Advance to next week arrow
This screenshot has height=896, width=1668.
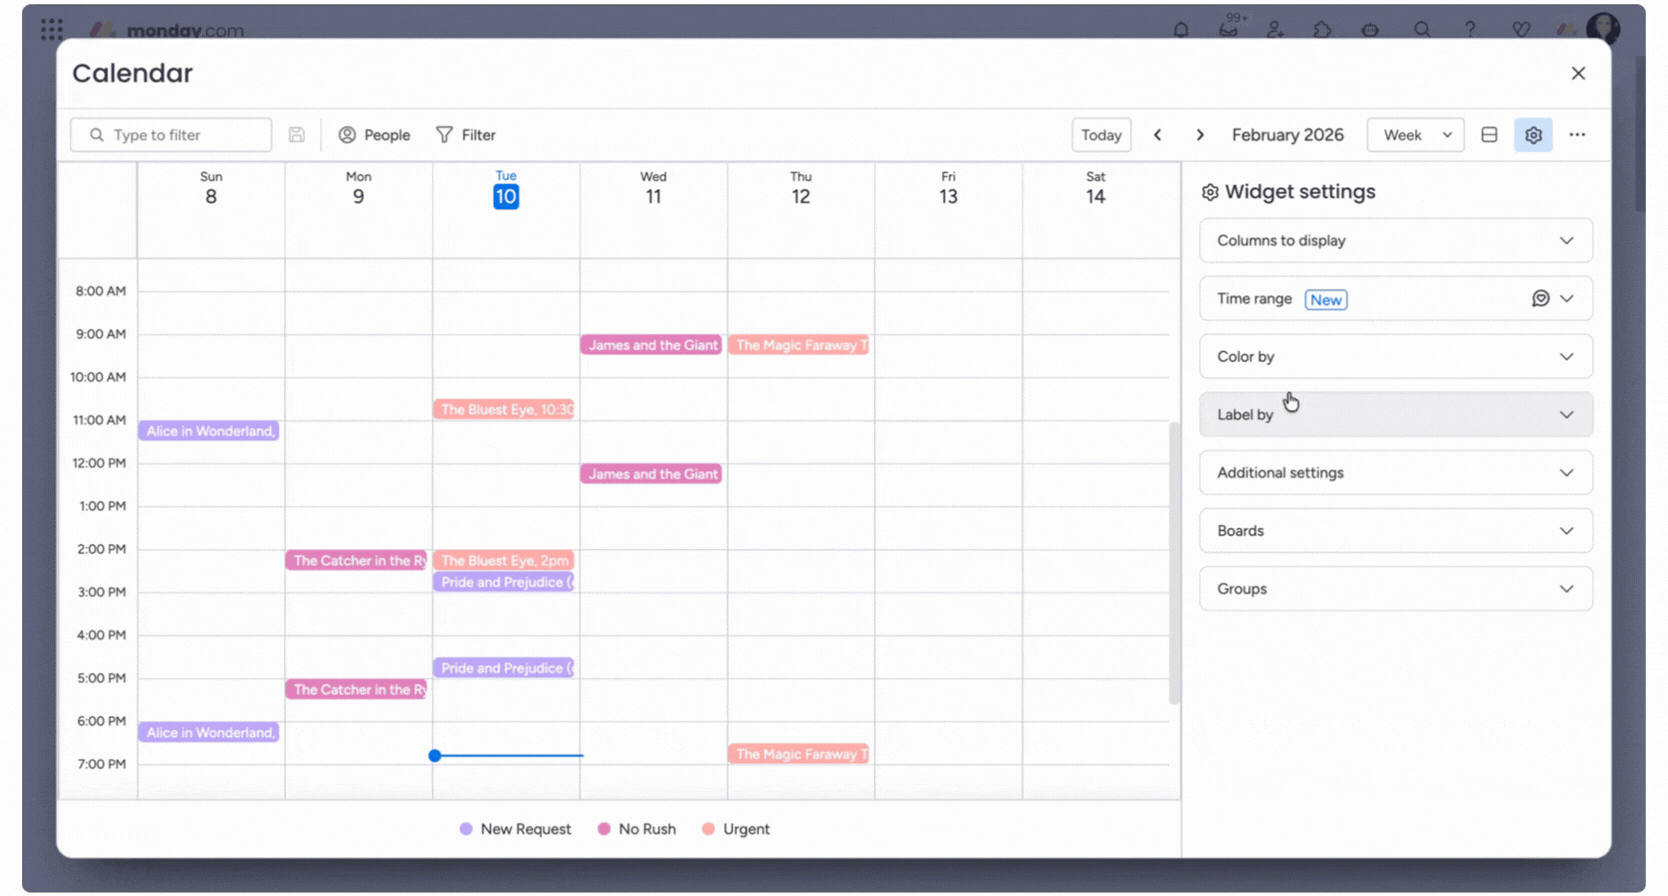1200,135
